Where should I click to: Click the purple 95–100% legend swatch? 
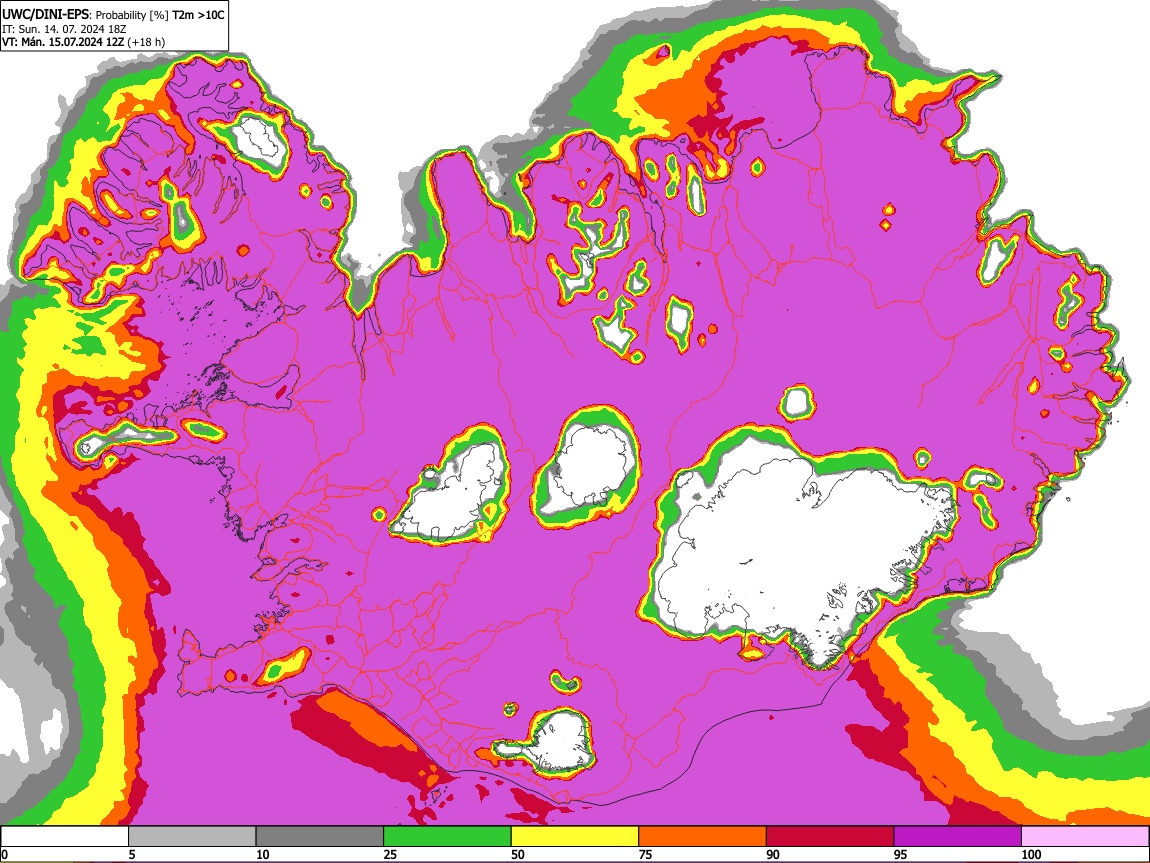coord(958,836)
